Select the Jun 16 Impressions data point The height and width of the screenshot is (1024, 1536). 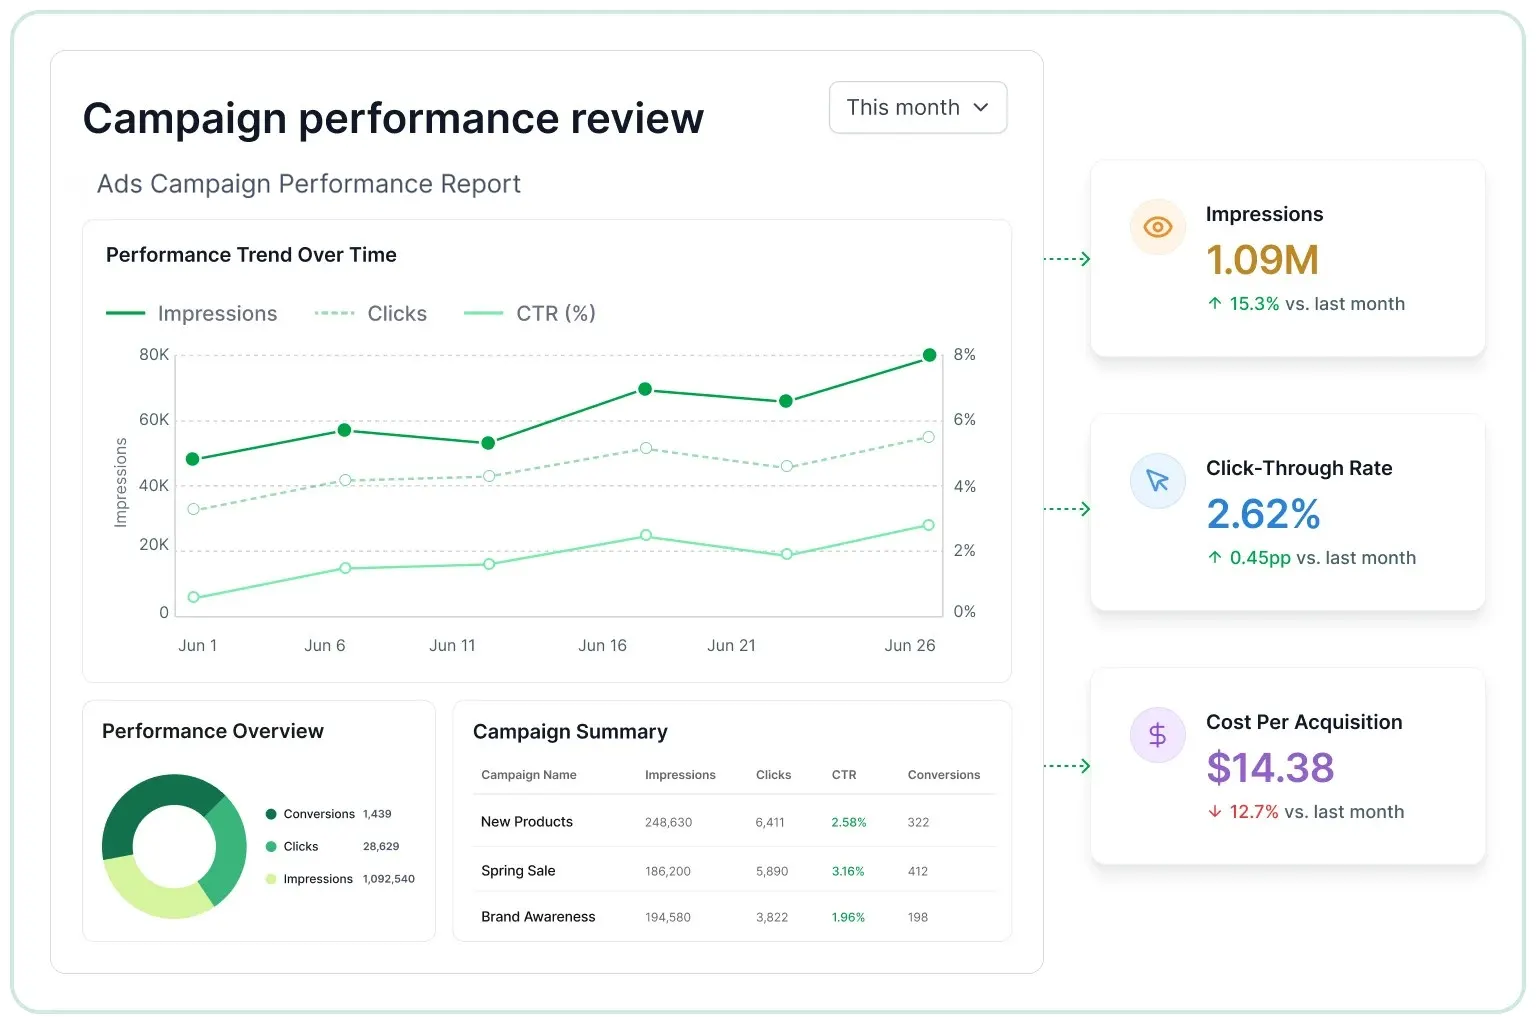645,389
